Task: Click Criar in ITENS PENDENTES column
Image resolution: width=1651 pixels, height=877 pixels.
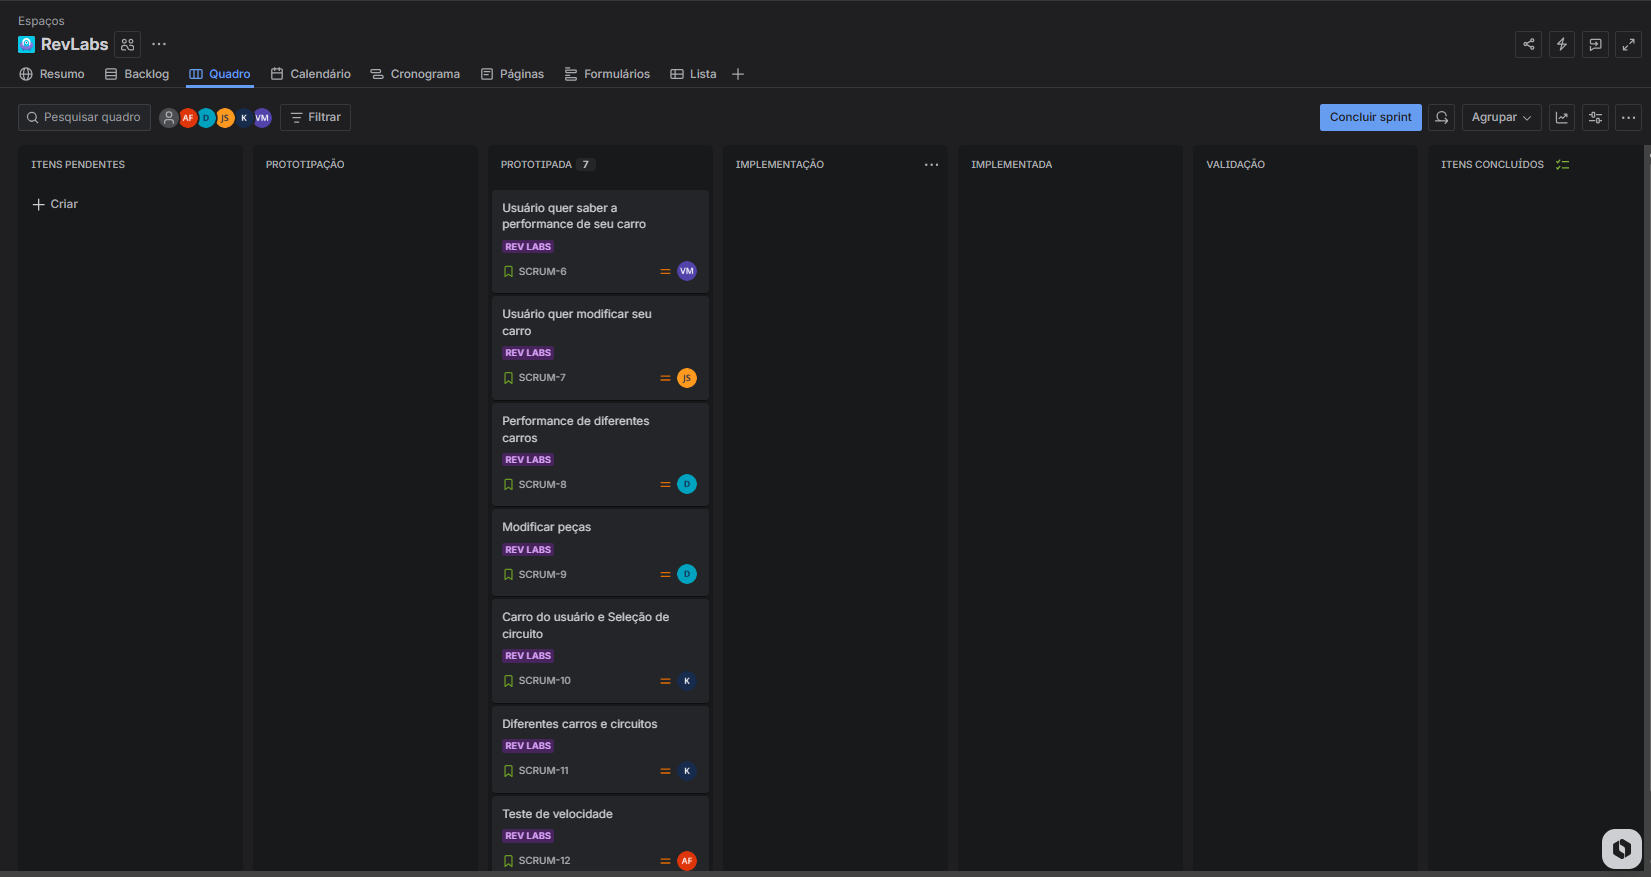Action: click(x=55, y=204)
